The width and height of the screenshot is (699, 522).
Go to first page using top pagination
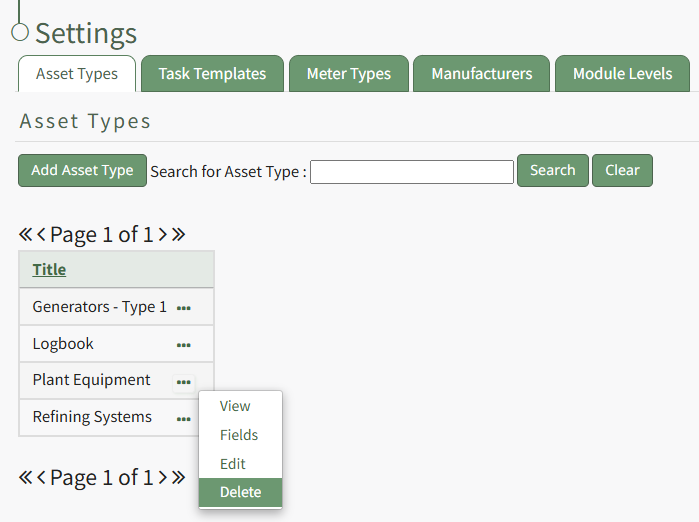point(25,235)
